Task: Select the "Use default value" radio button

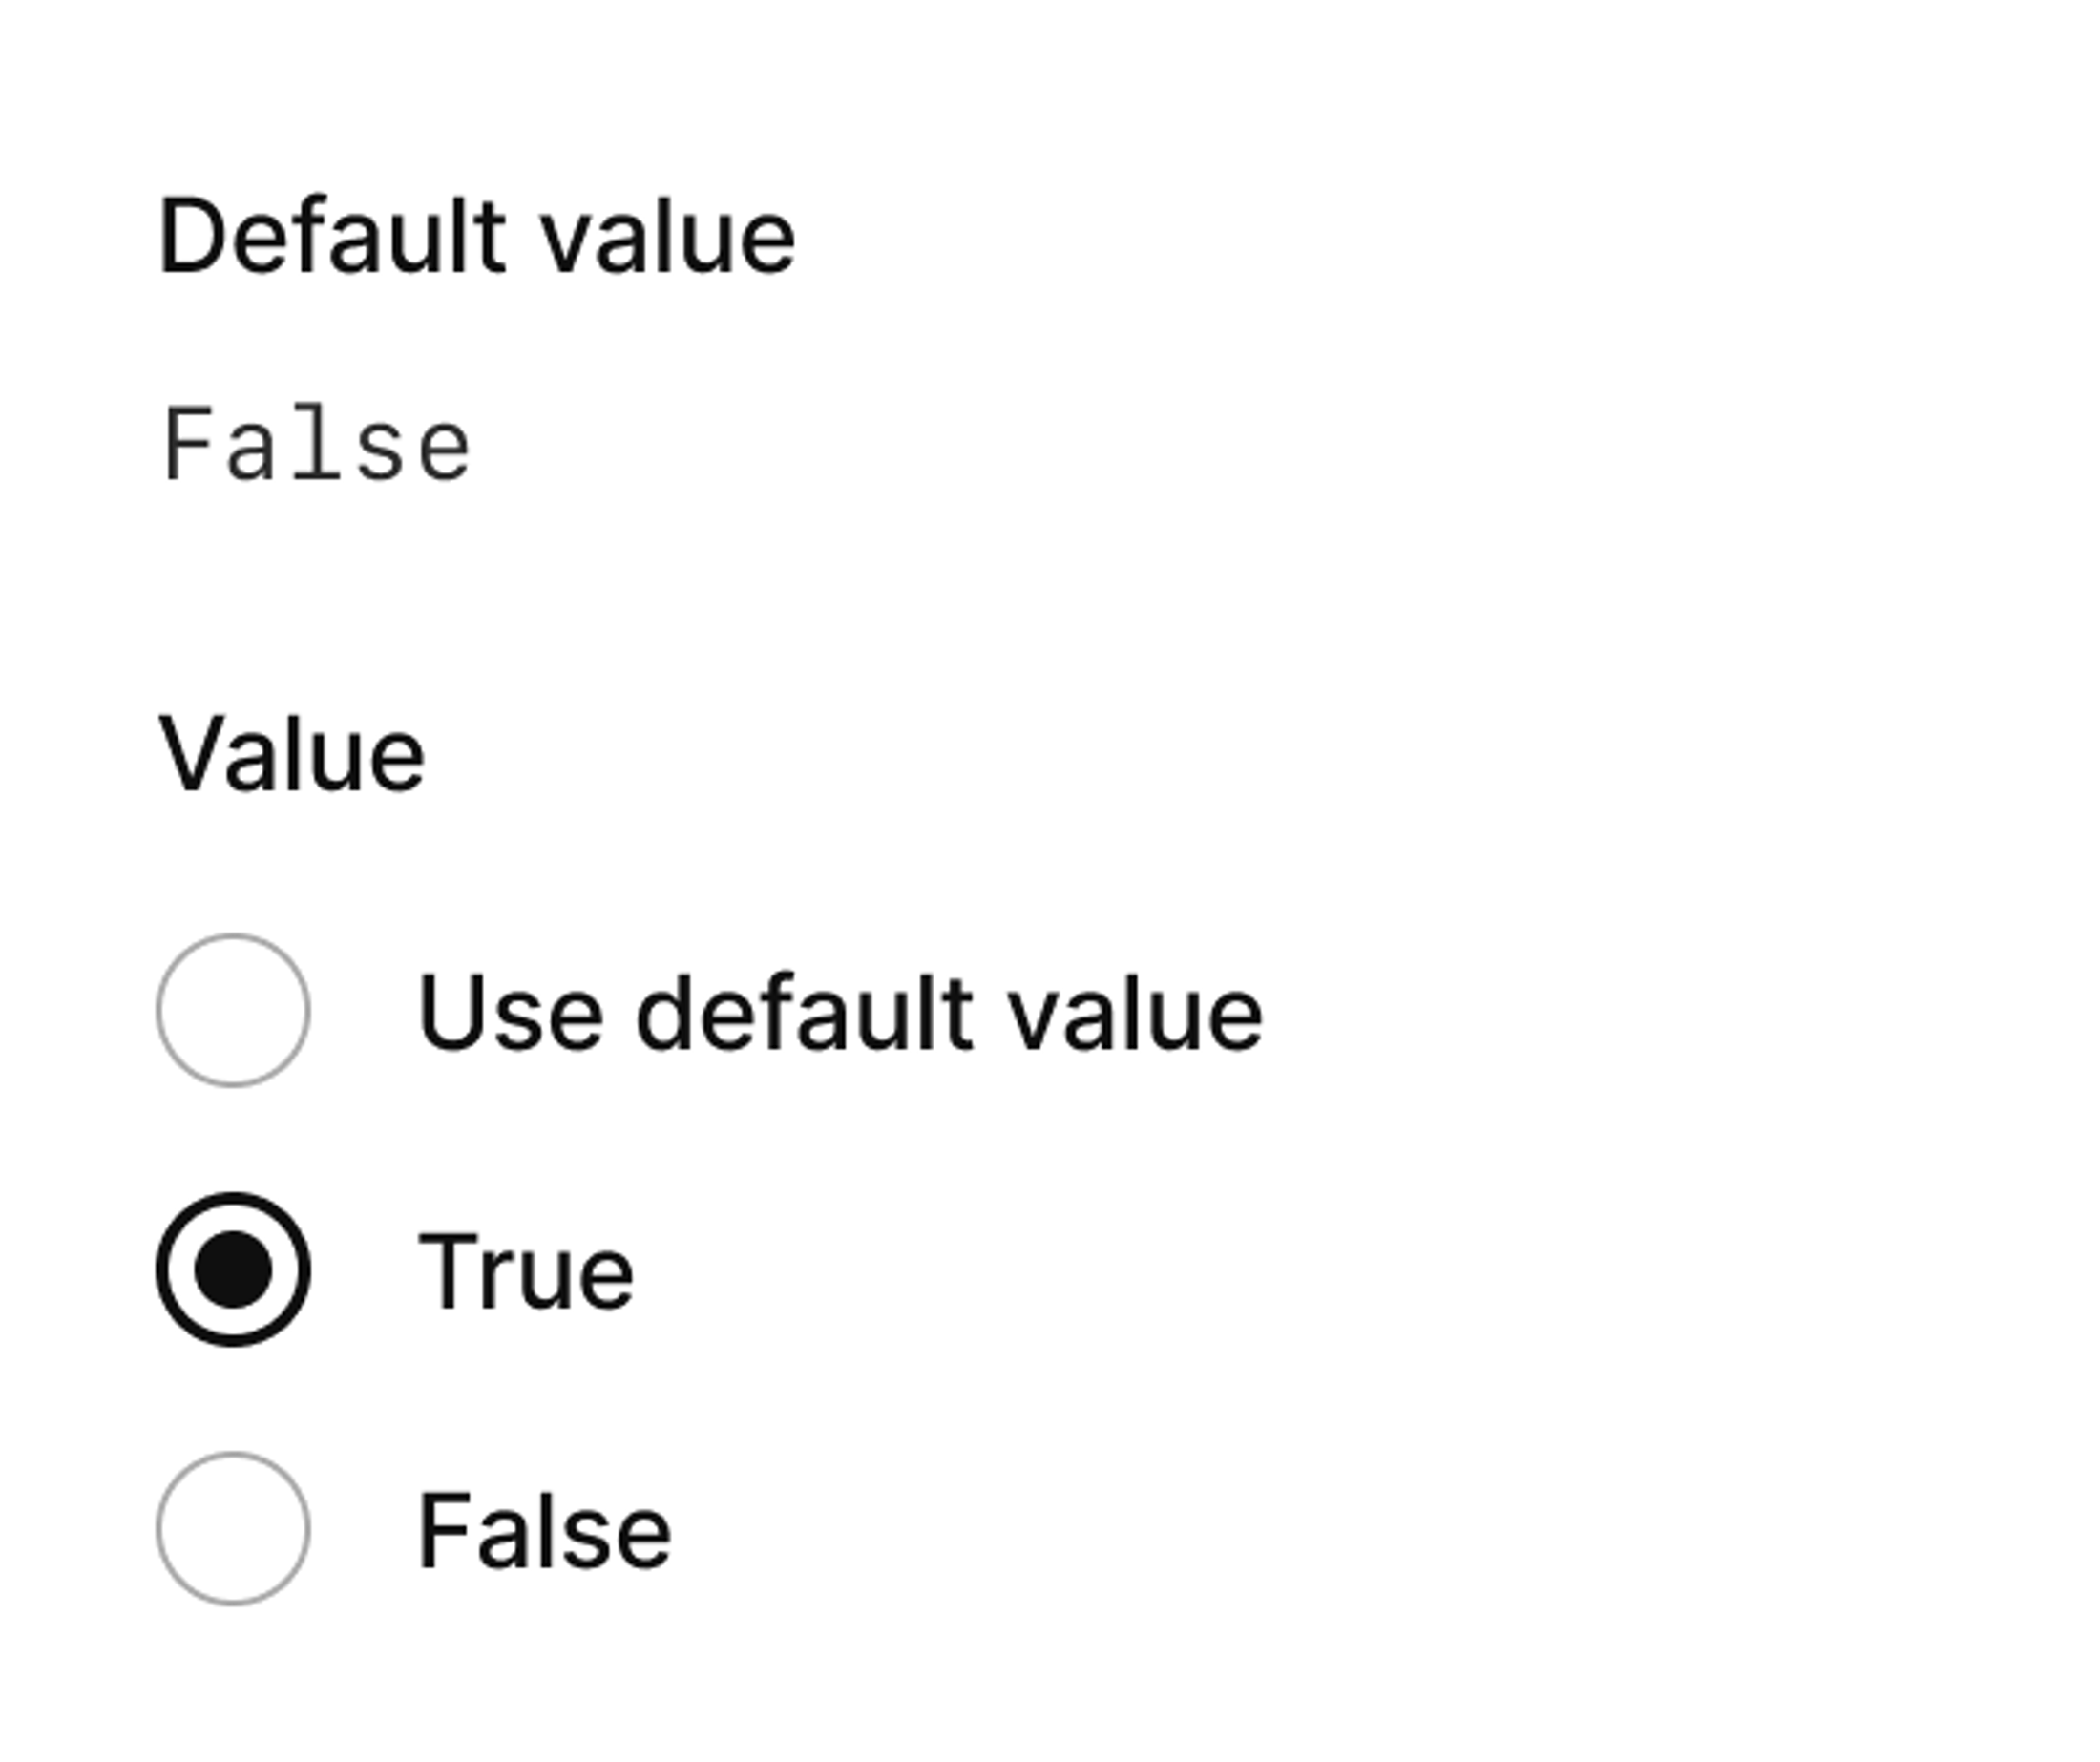Action: pos(233,1011)
